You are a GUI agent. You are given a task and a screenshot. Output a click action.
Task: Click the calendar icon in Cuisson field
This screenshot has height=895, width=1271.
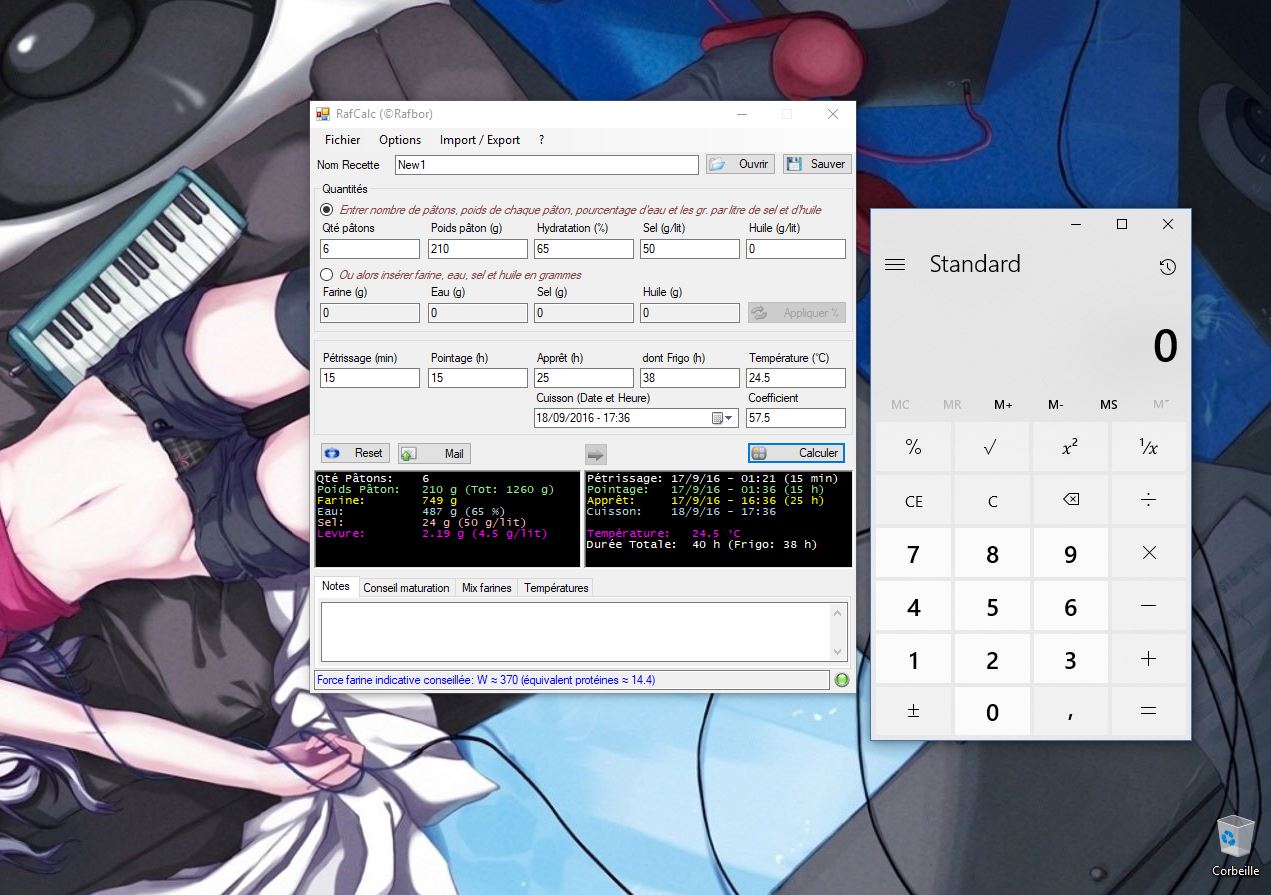716,418
